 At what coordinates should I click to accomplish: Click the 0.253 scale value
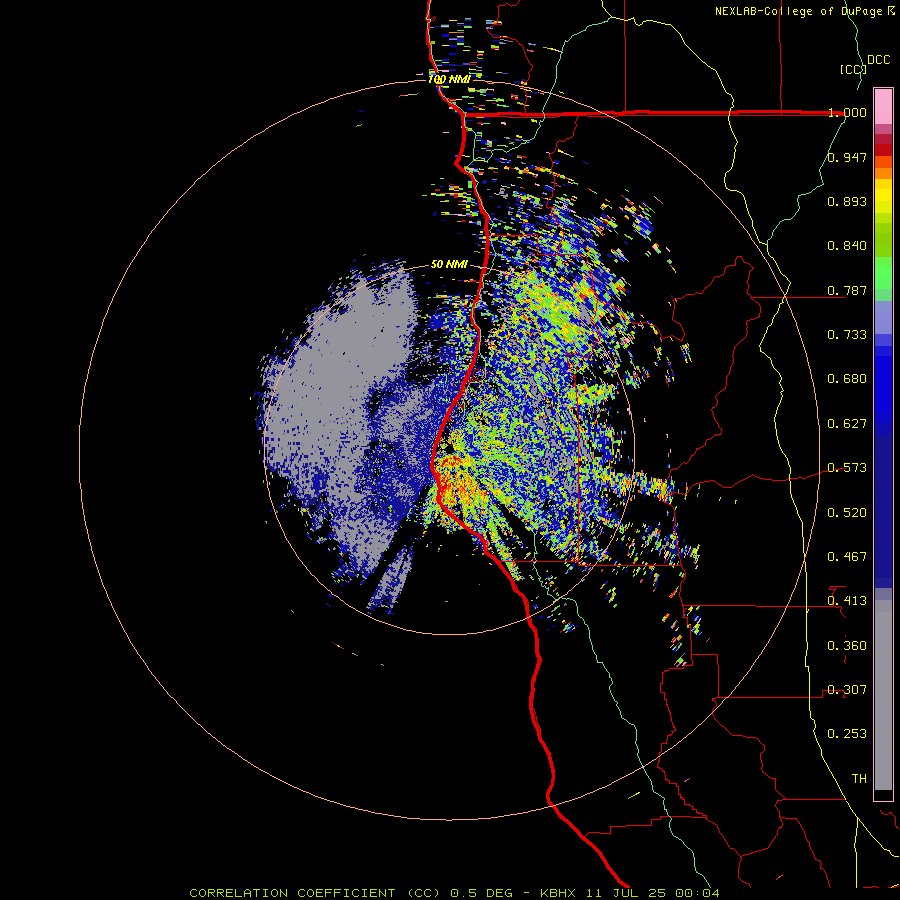click(x=847, y=734)
